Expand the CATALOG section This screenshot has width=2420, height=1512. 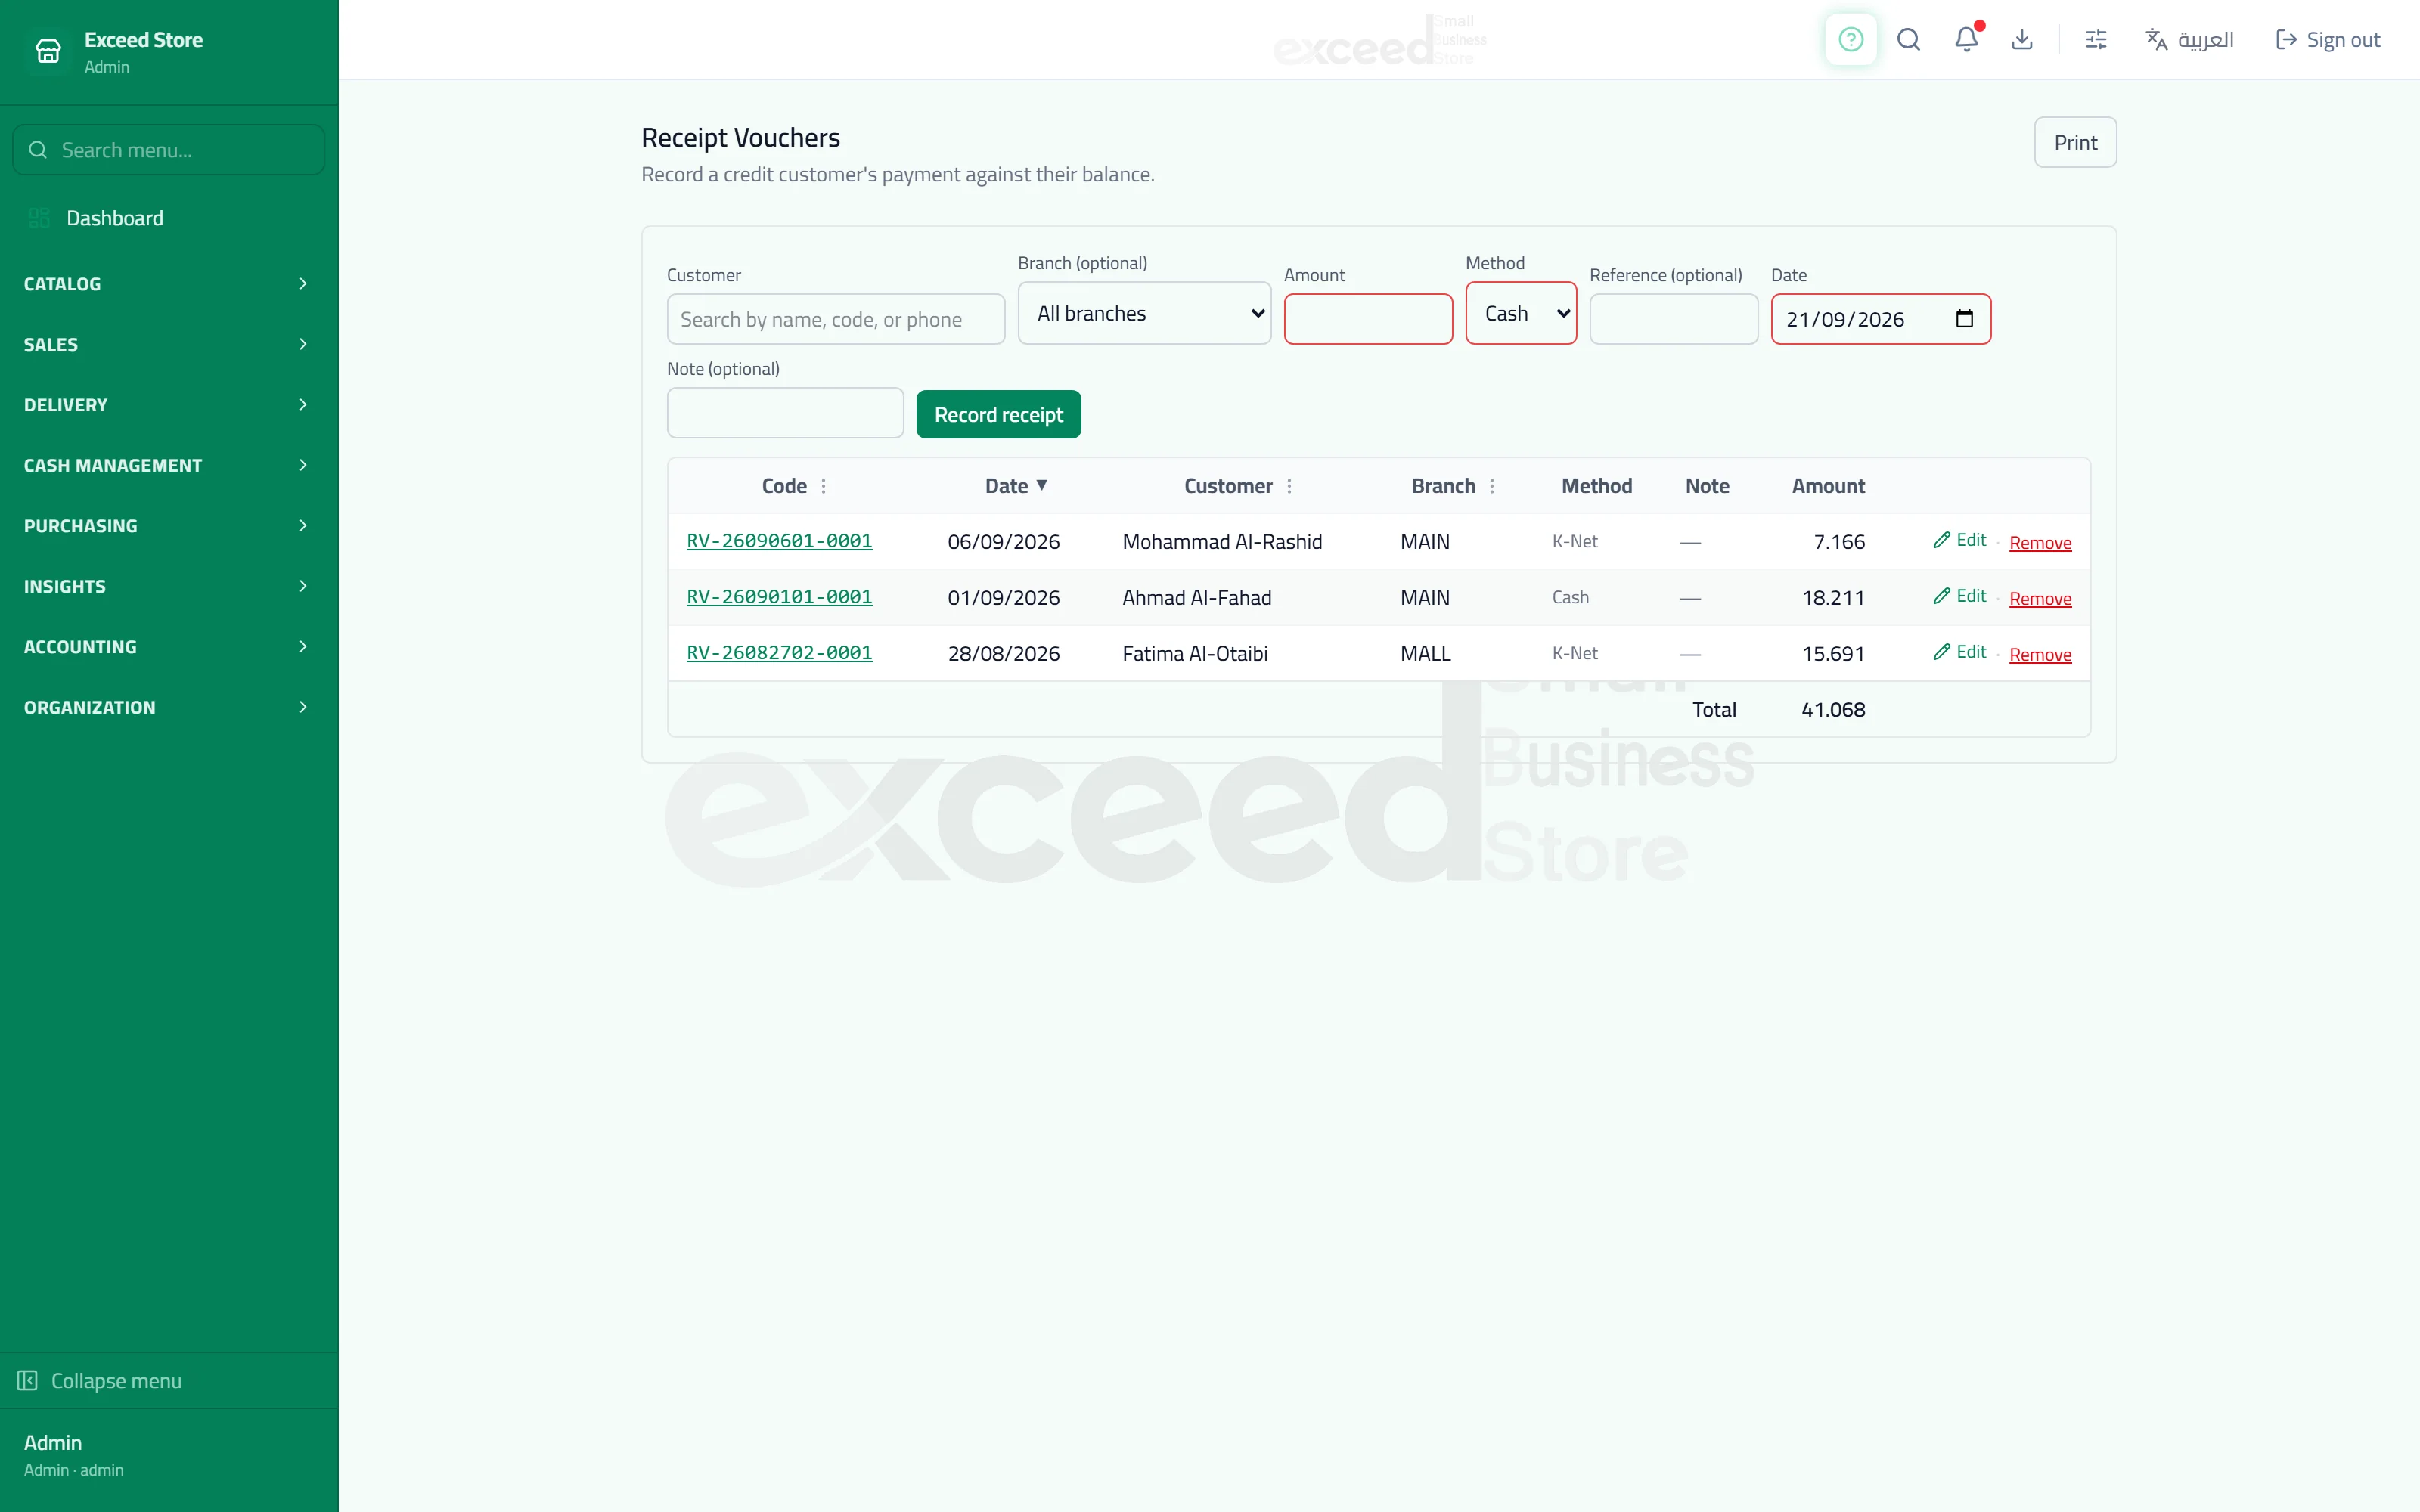tap(169, 284)
